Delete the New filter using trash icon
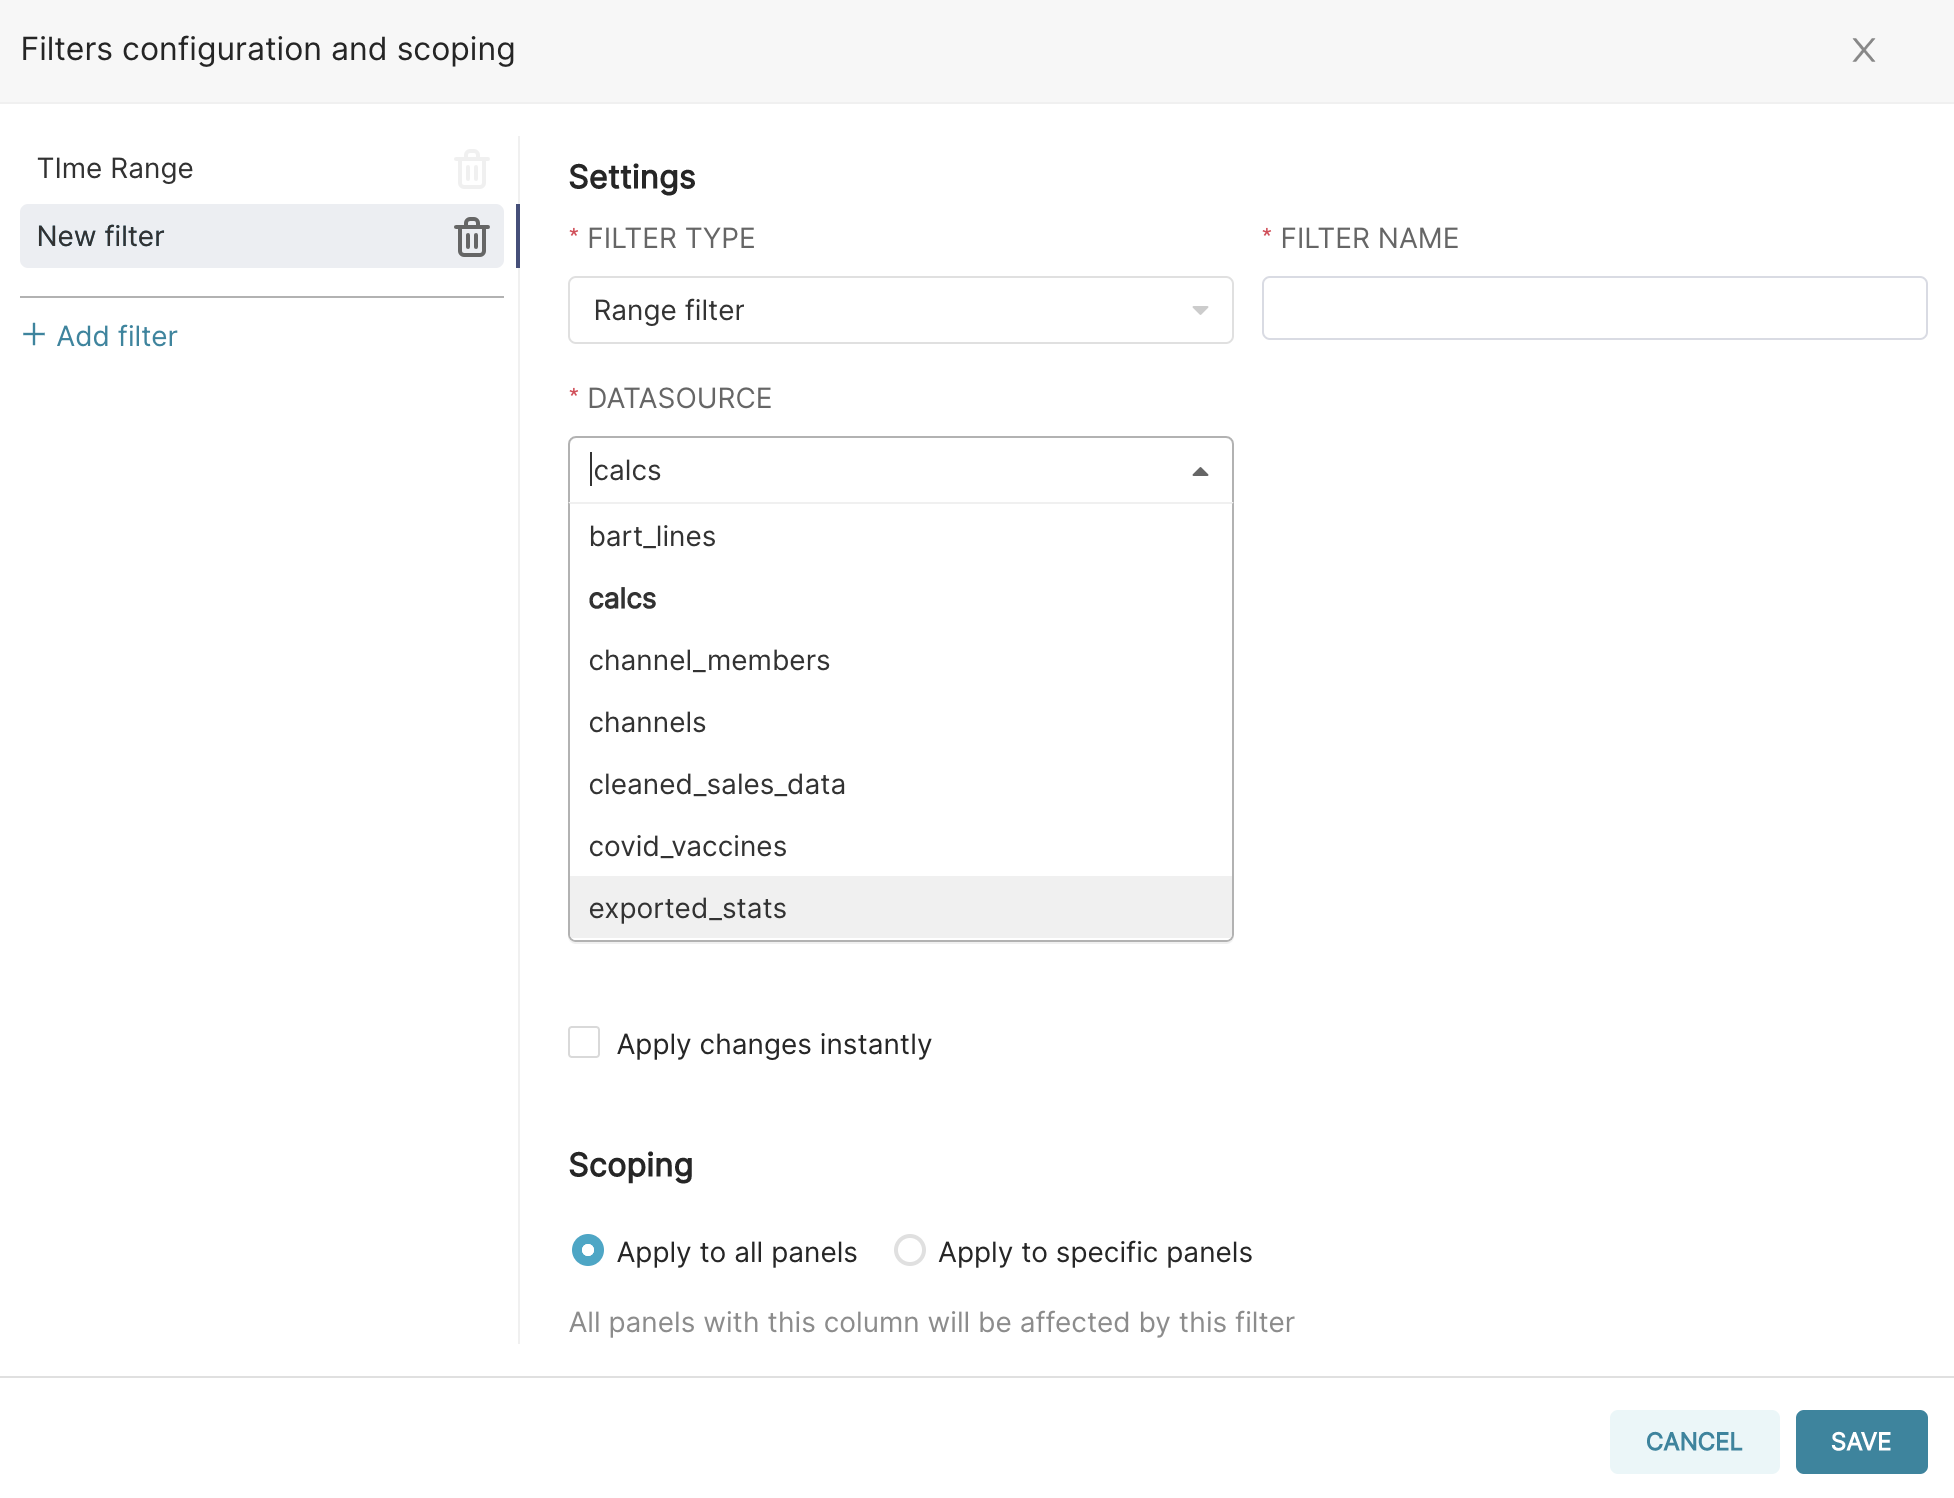 471,236
